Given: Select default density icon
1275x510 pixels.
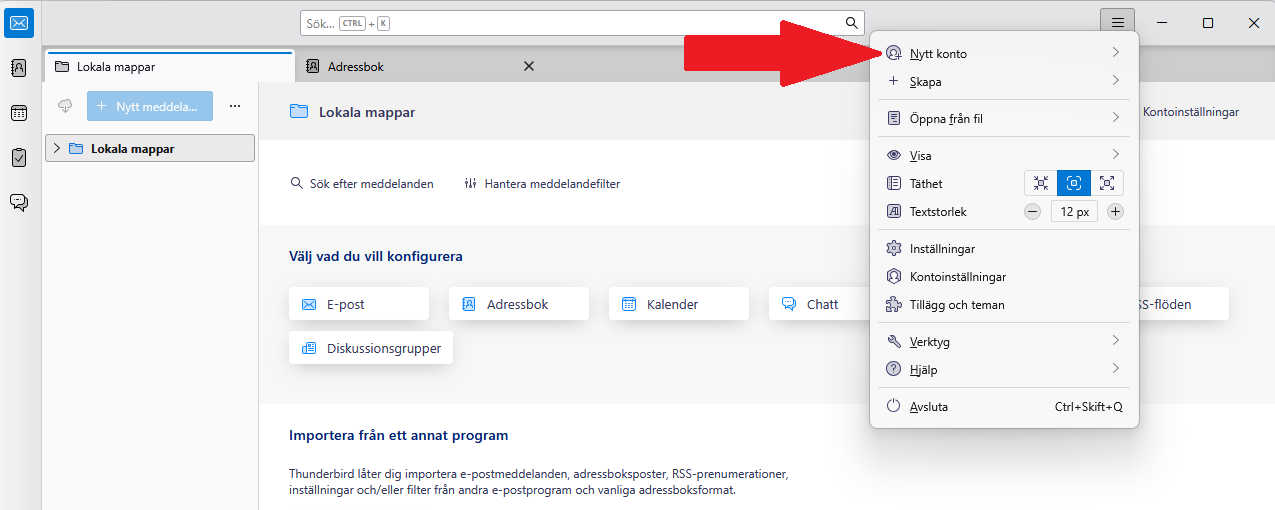Looking at the screenshot, I should [x=1074, y=183].
